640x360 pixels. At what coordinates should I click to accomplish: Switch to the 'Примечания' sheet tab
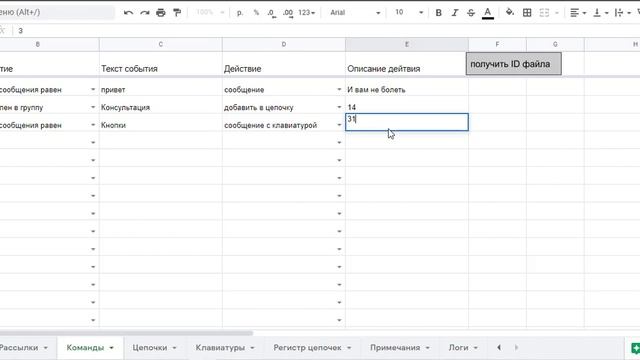click(400, 348)
